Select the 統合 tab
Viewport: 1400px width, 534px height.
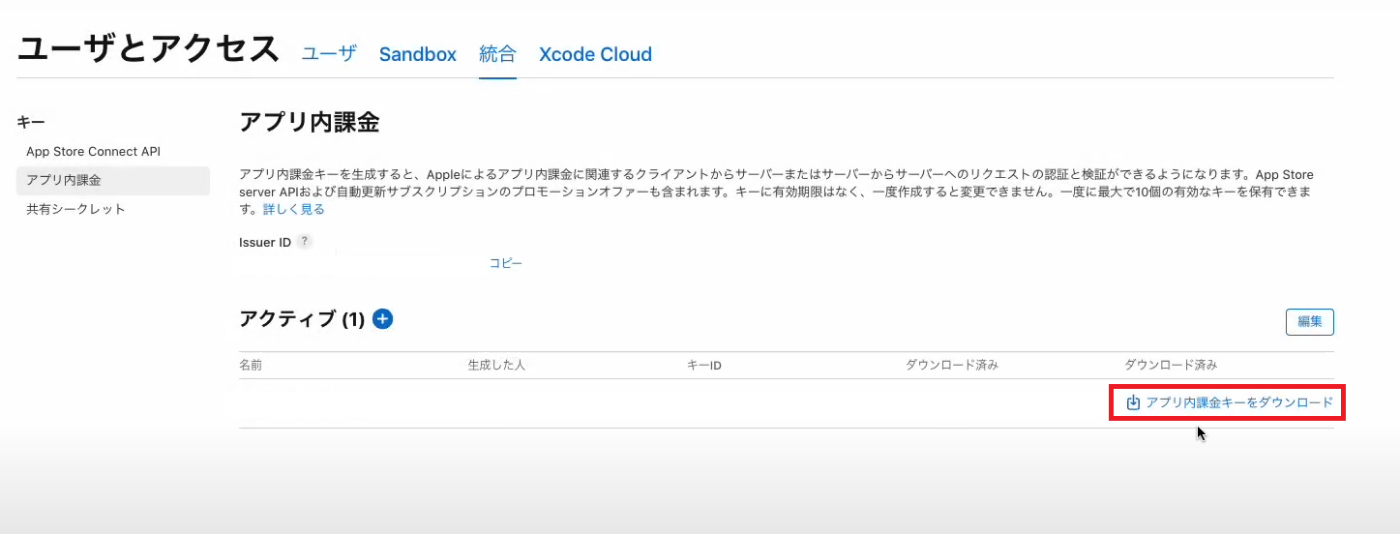(x=497, y=54)
